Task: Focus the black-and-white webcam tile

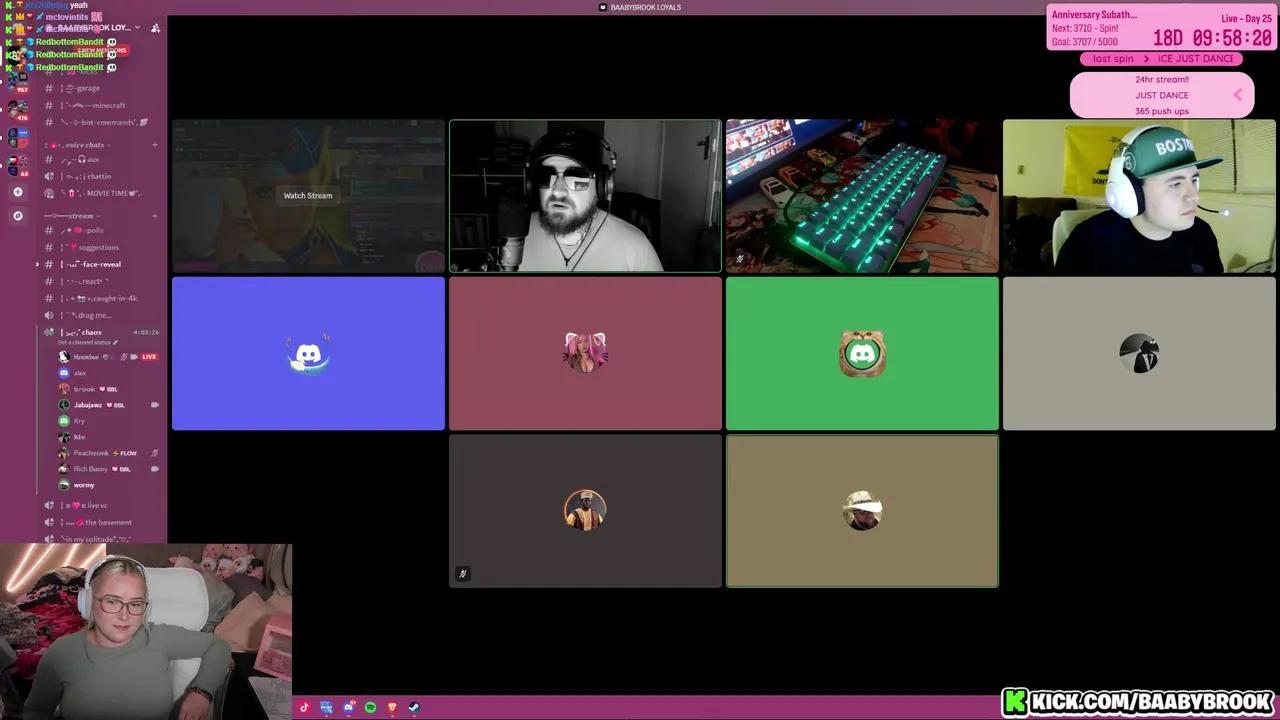Action: (x=585, y=196)
